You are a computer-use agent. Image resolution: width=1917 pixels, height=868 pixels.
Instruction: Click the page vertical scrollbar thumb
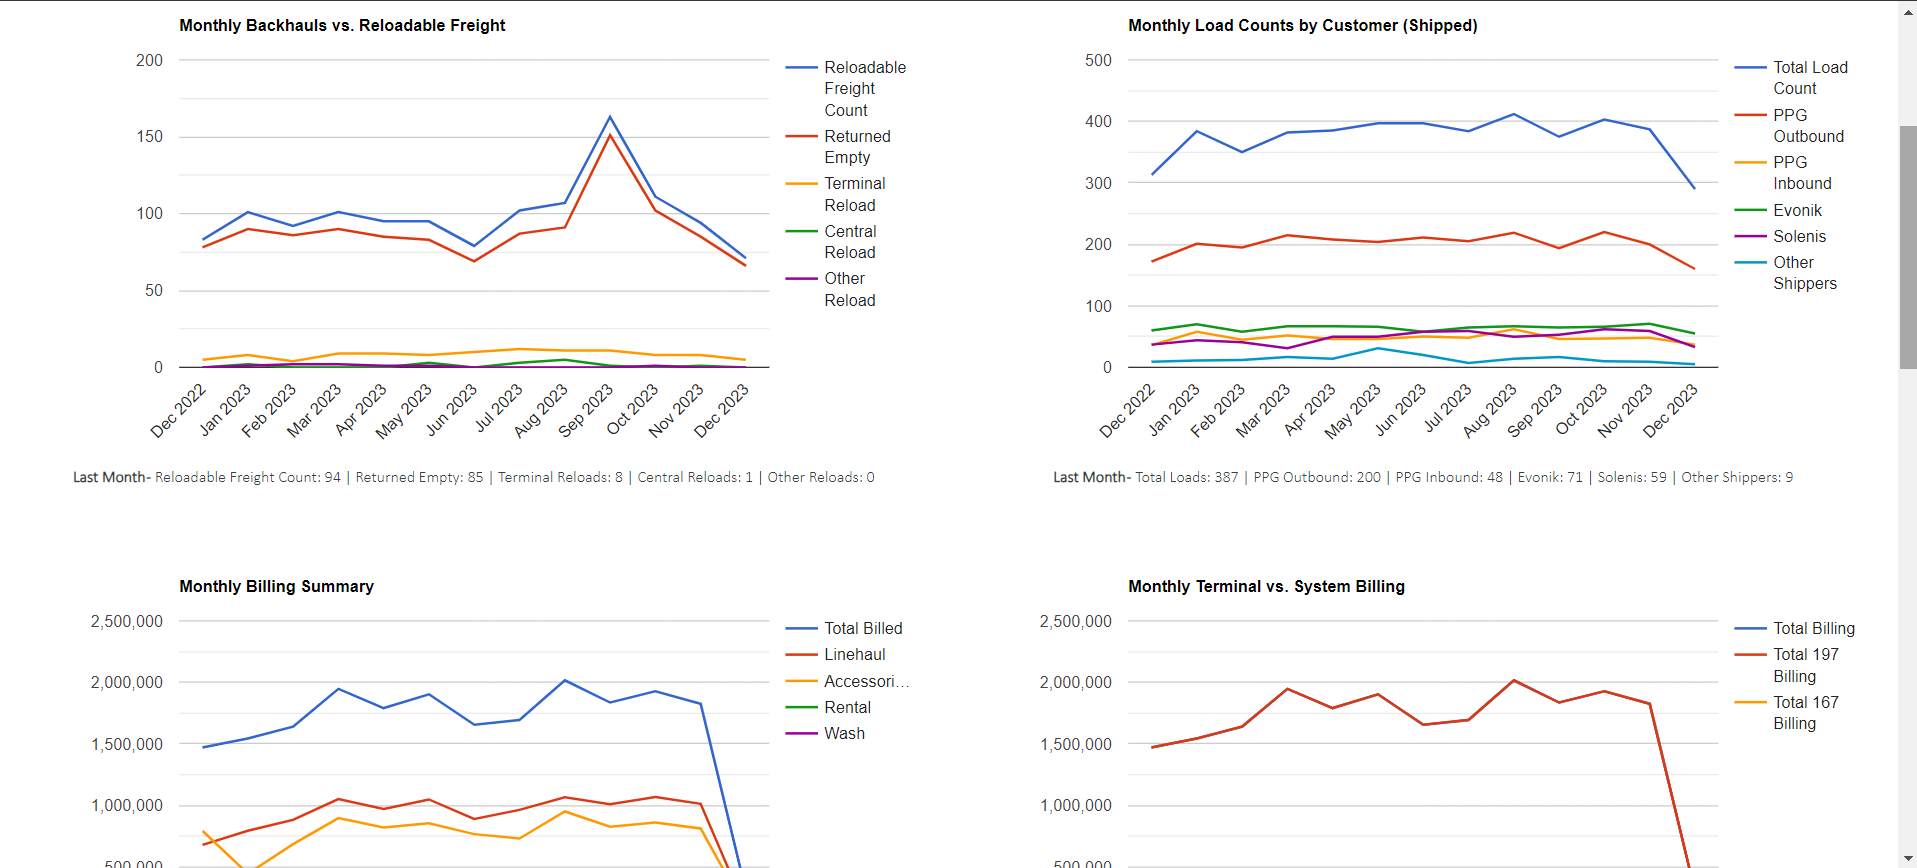click(1908, 247)
